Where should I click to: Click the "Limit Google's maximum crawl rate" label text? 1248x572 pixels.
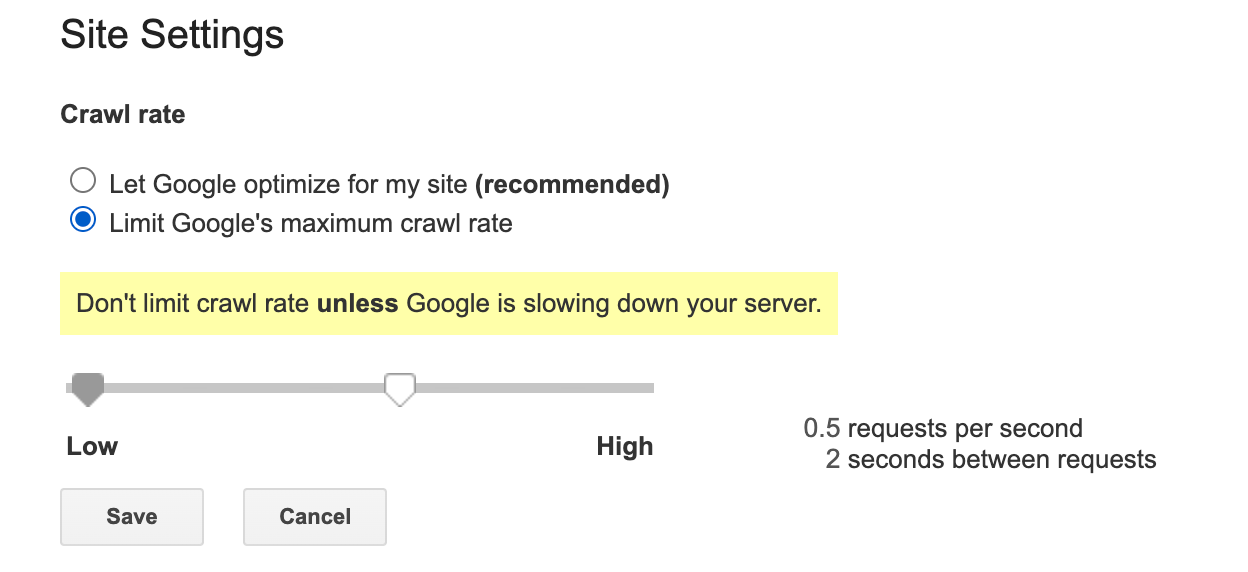click(311, 223)
